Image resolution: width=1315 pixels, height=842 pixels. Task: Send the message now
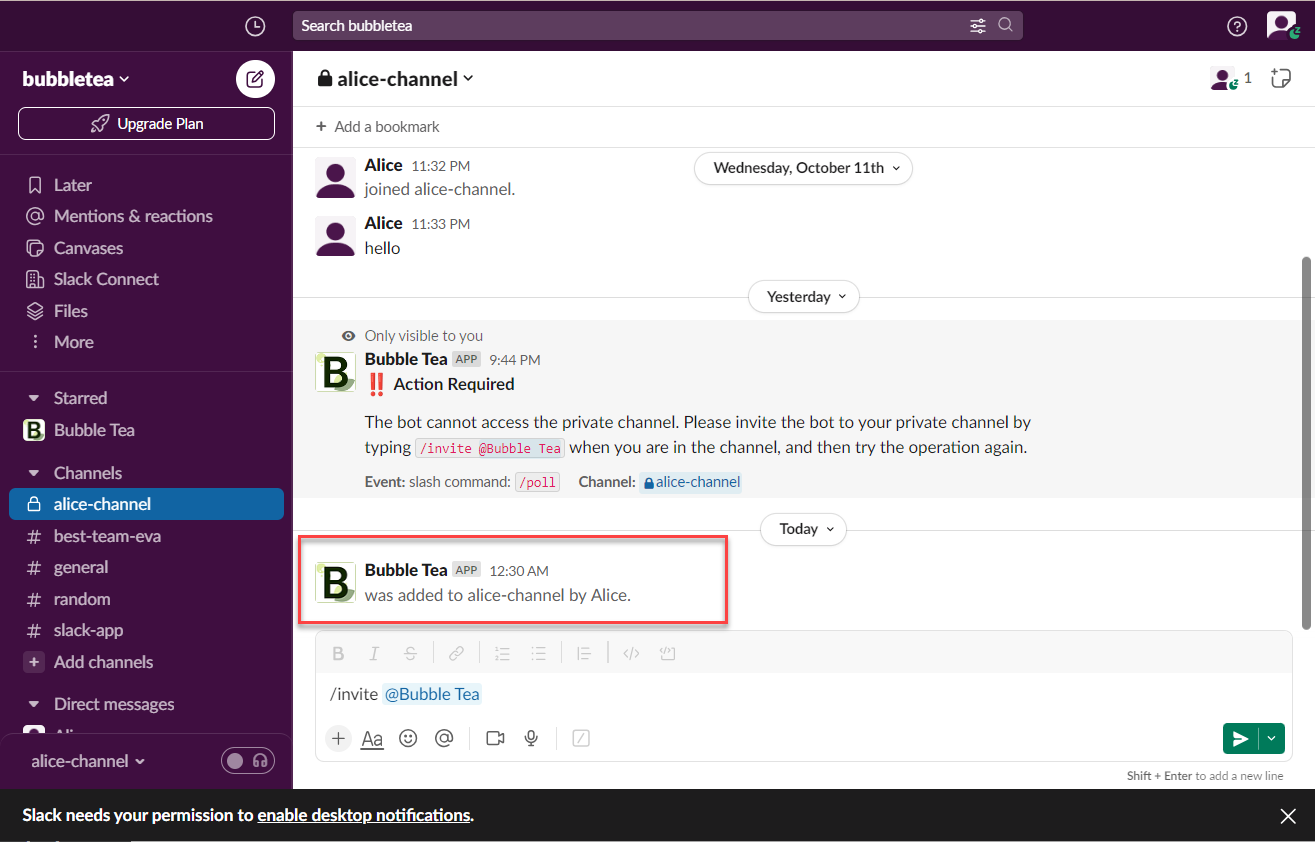1240,739
